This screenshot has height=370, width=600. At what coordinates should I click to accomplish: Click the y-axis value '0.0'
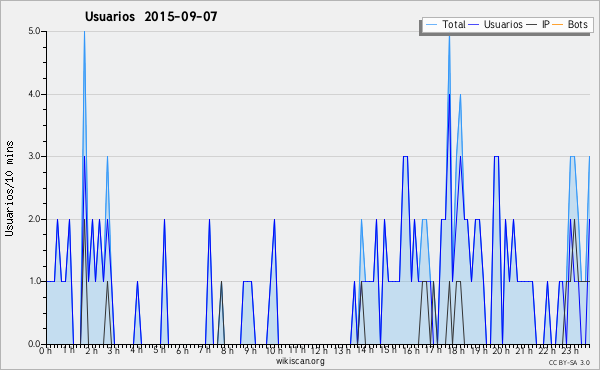point(34,344)
